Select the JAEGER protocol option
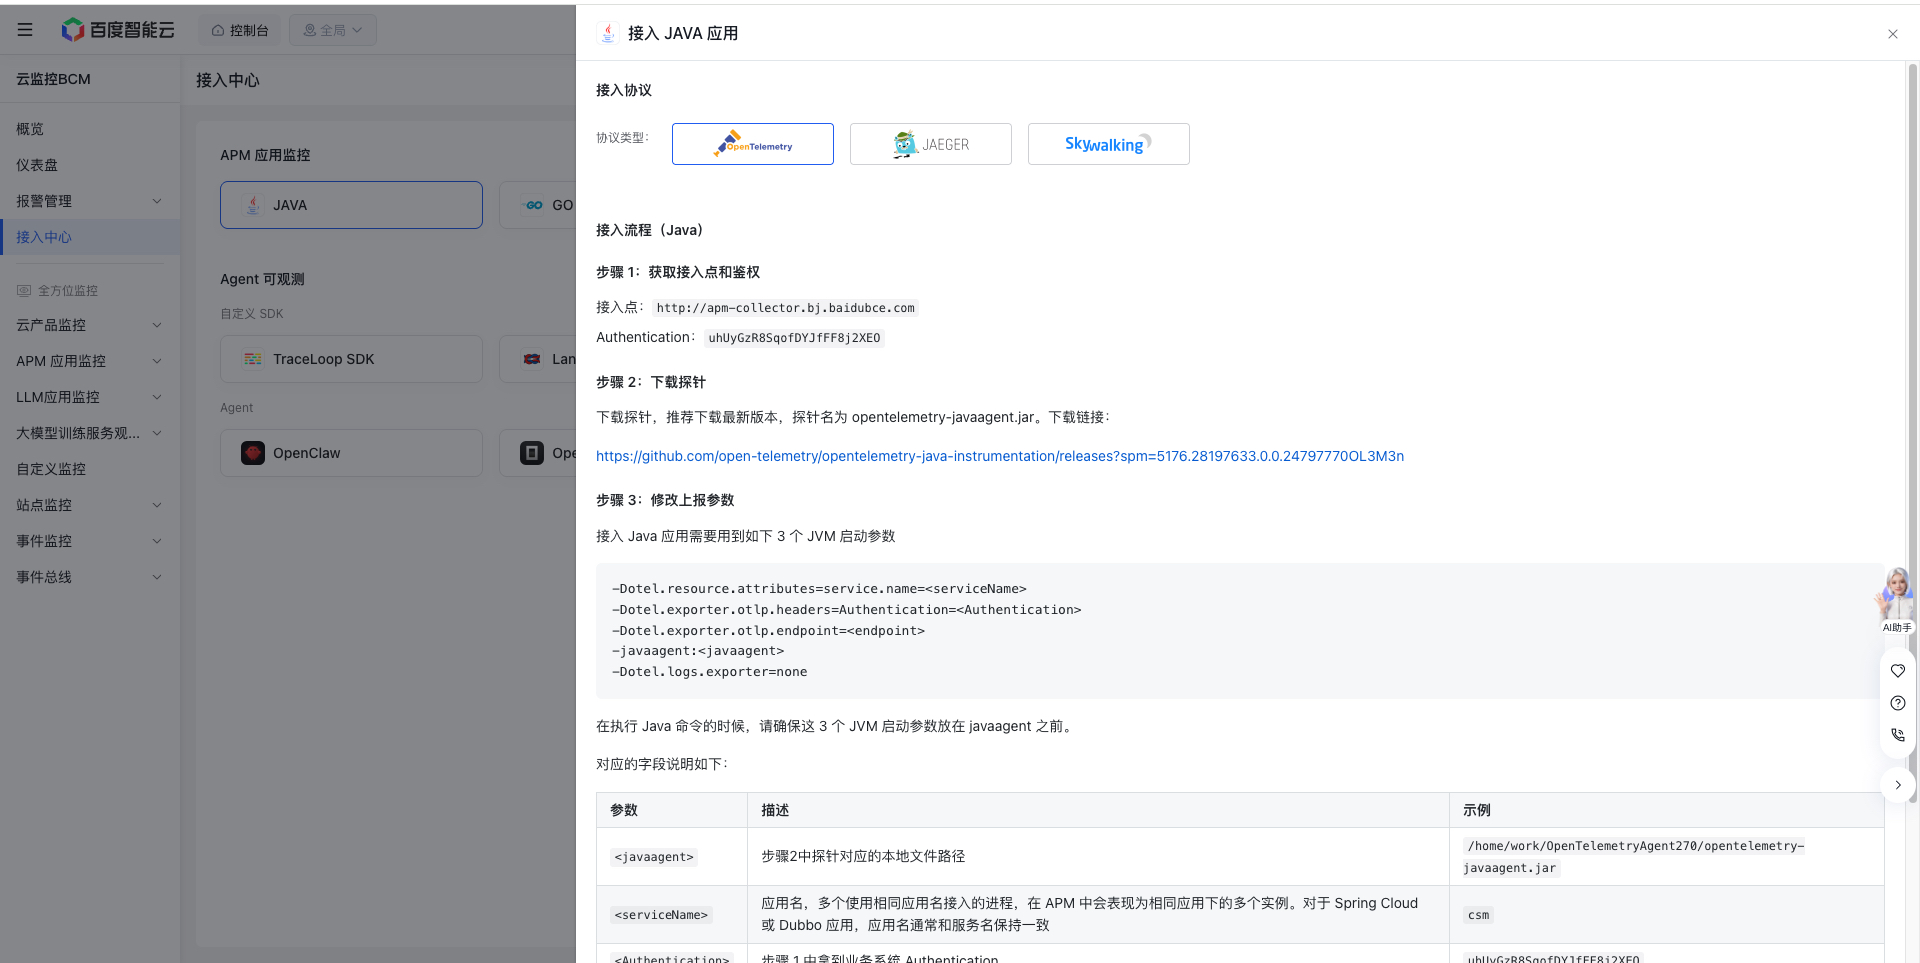1920x963 pixels. tap(931, 144)
